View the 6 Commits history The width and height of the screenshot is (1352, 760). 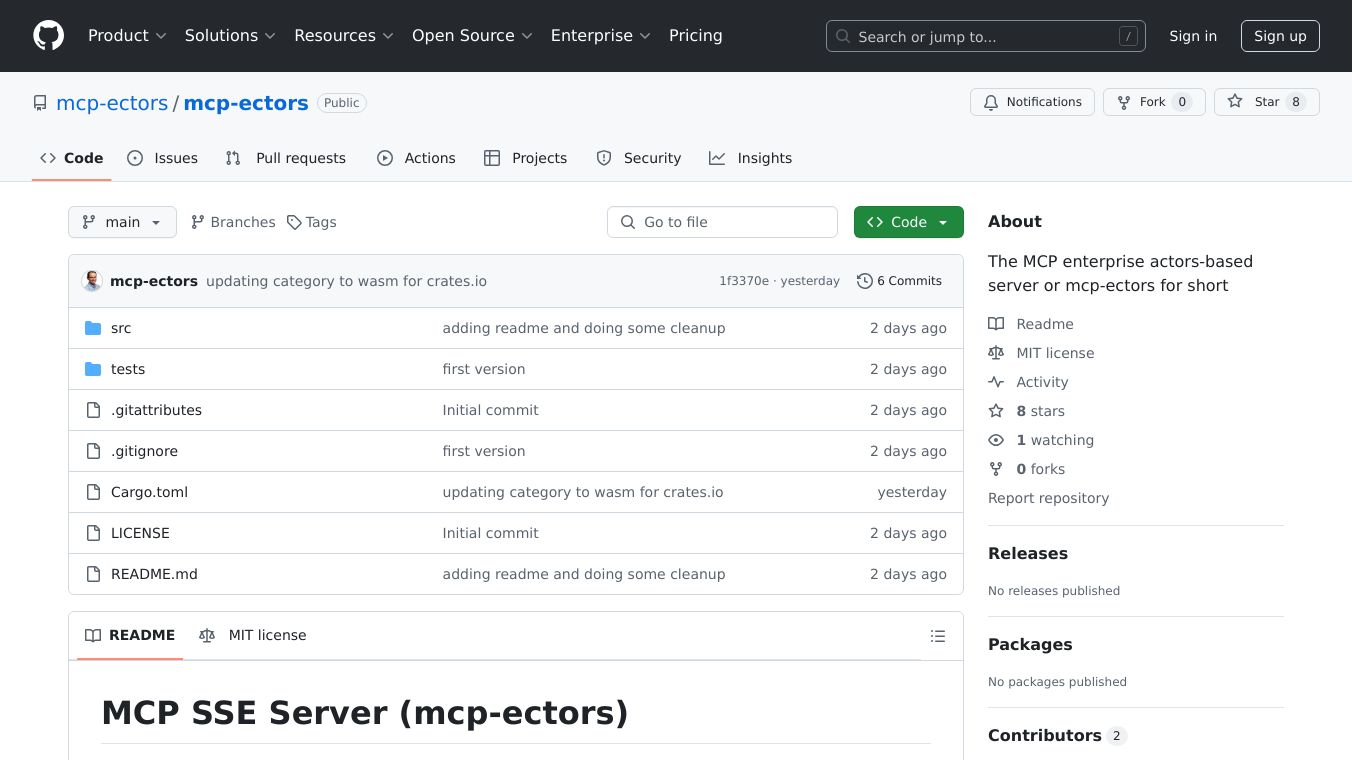pyautogui.click(x=899, y=281)
